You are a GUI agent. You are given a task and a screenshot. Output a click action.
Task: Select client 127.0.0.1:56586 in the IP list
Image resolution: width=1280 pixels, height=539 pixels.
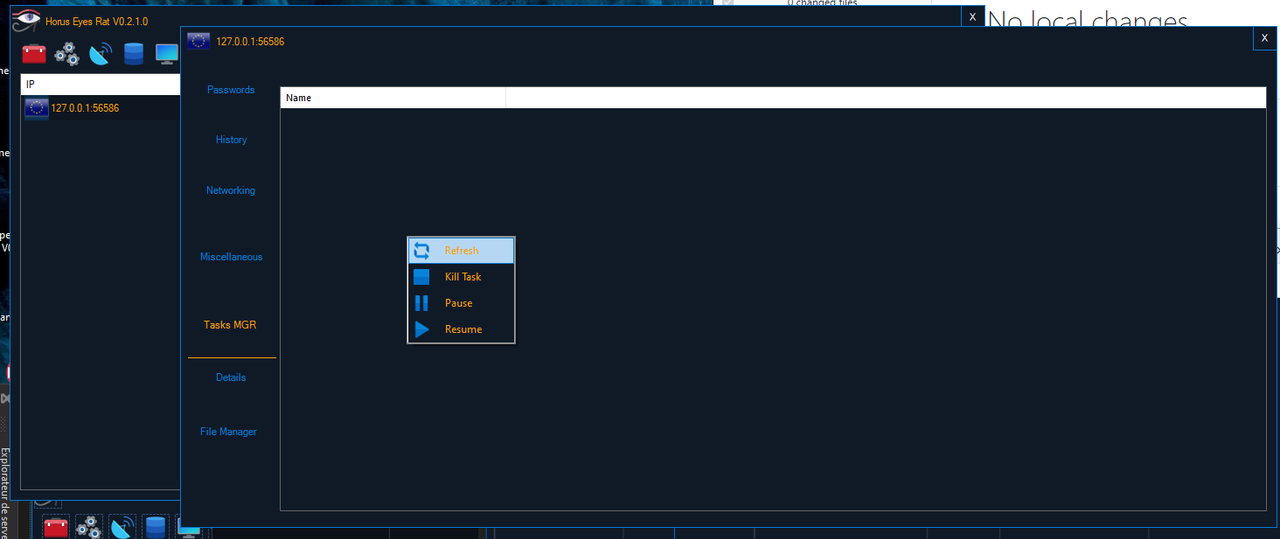point(100,108)
